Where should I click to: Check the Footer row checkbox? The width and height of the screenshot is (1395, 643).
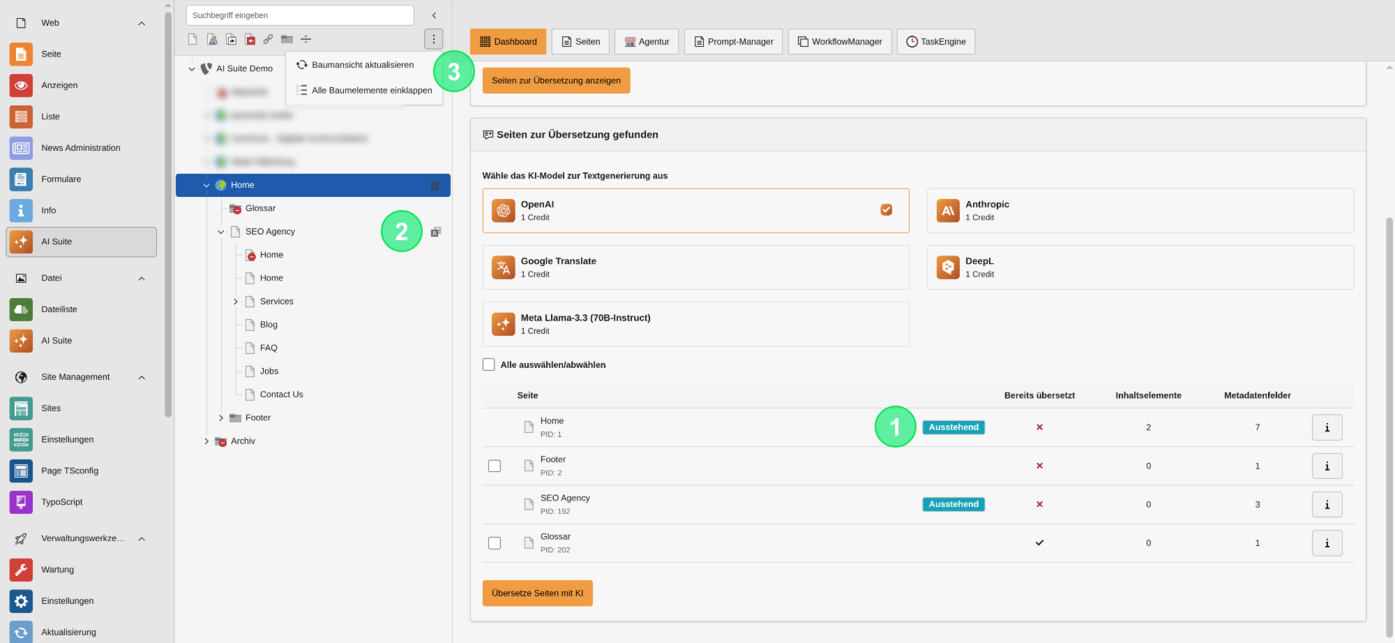click(494, 466)
